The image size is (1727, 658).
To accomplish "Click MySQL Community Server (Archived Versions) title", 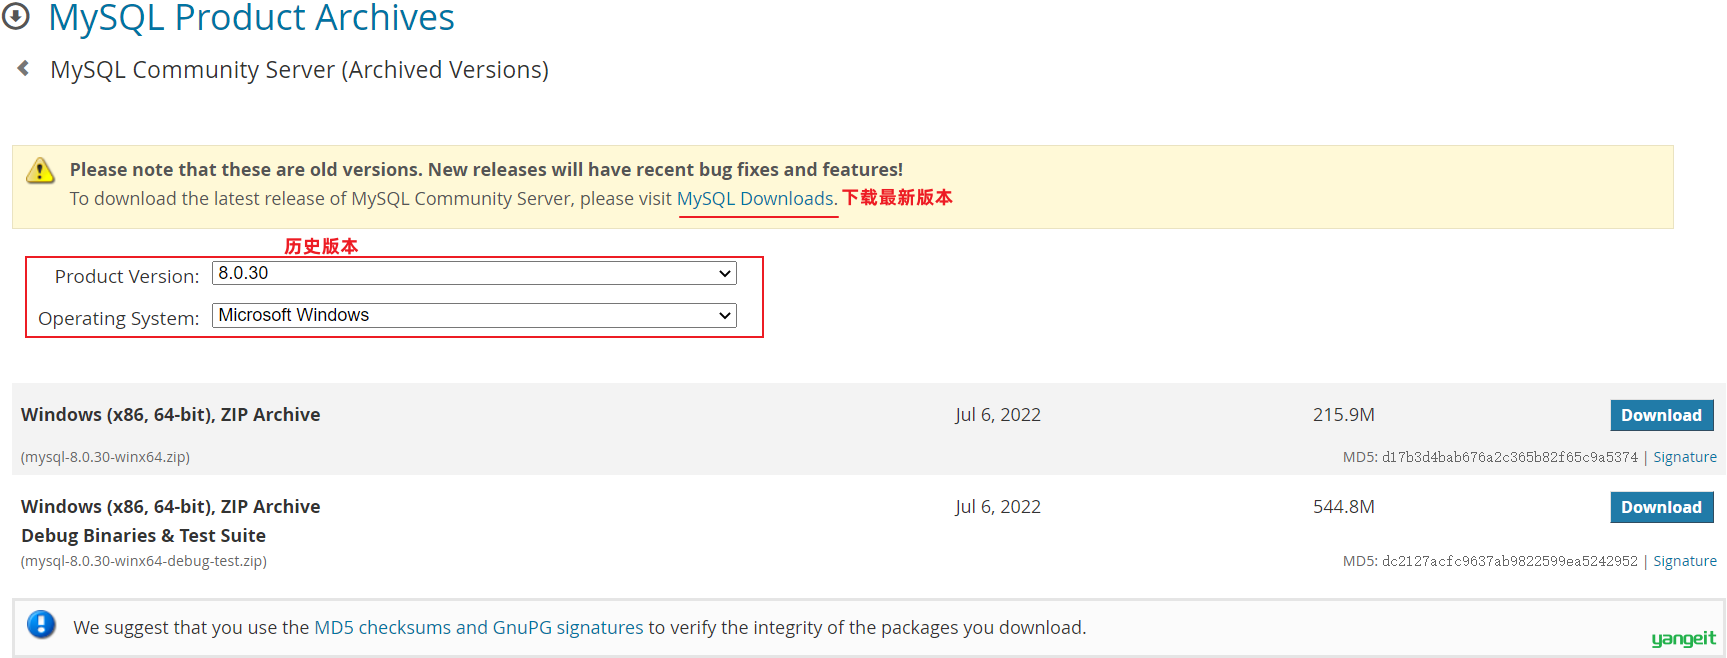I will click(299, 70).
